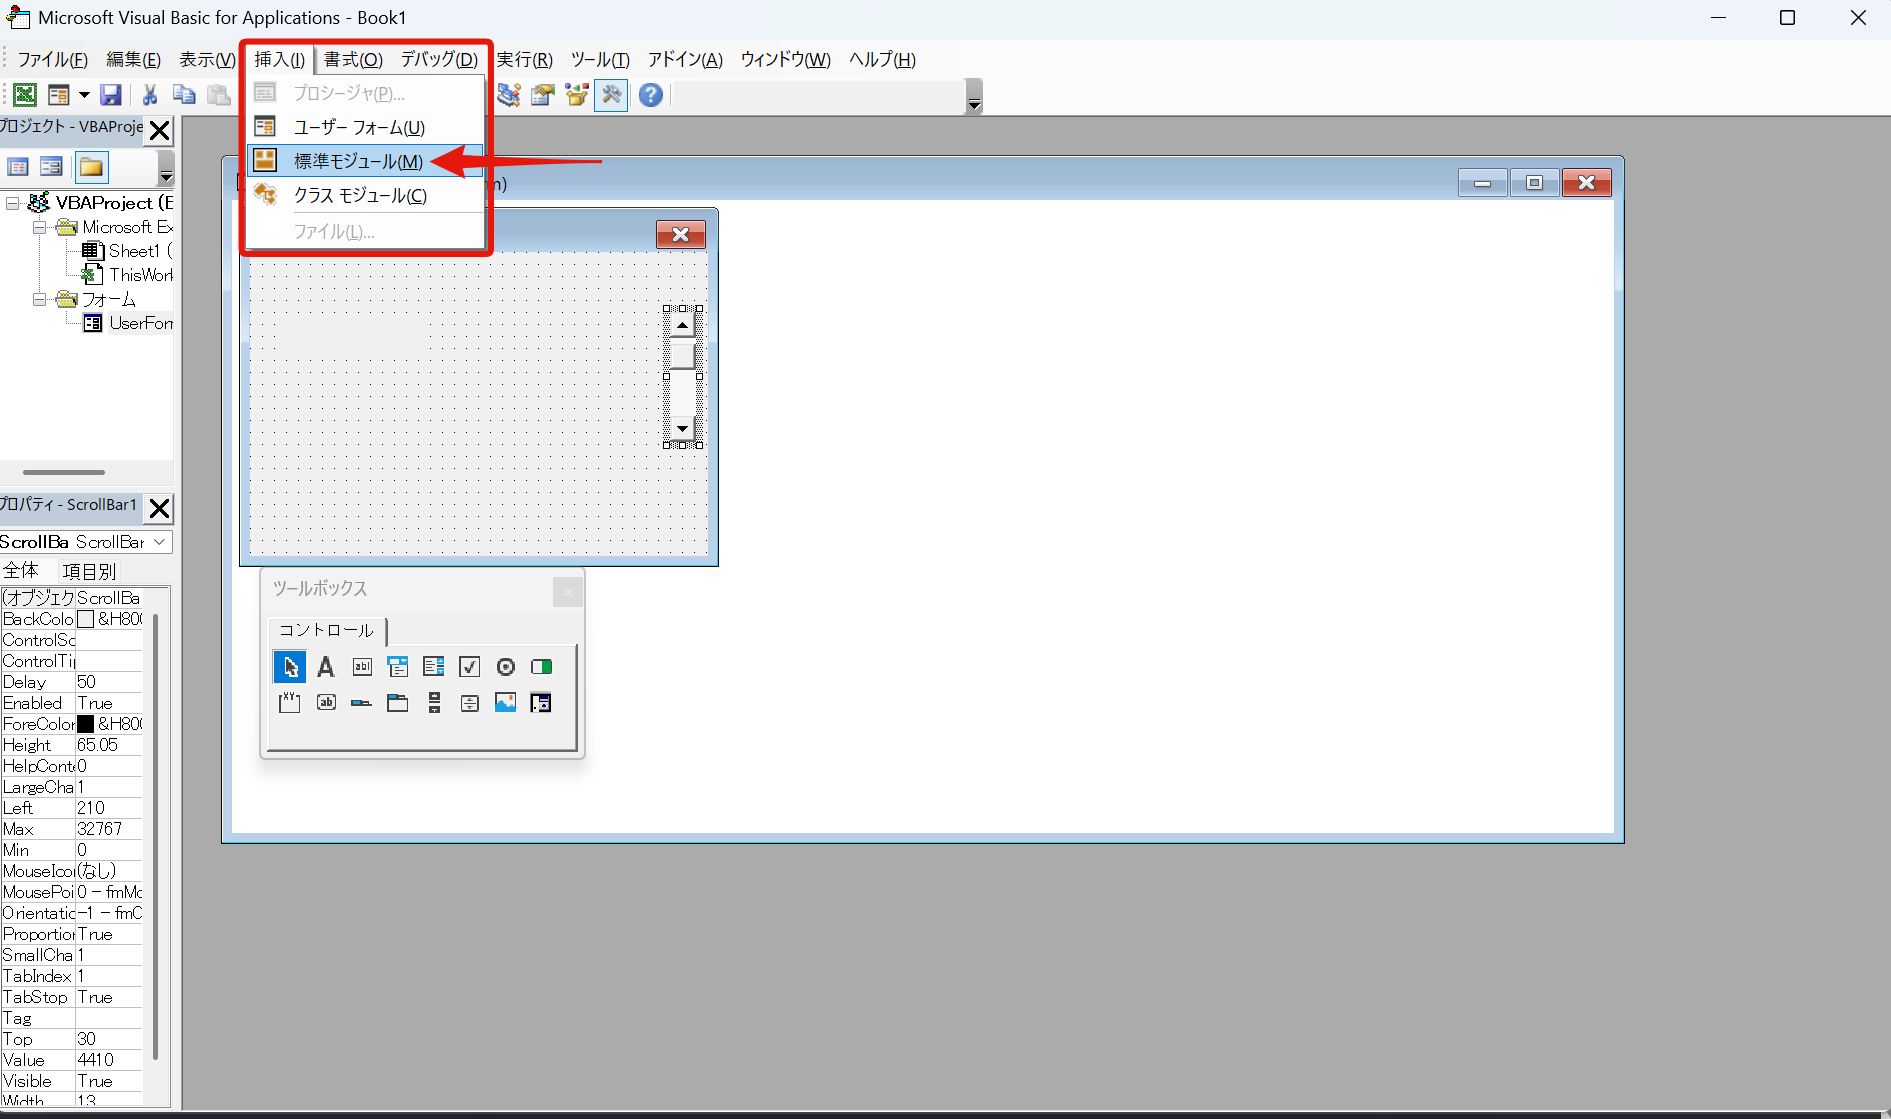The image size is (1891, 1119).
Task: Click the Save icon in the toolbar
Action: click(111, 95)
